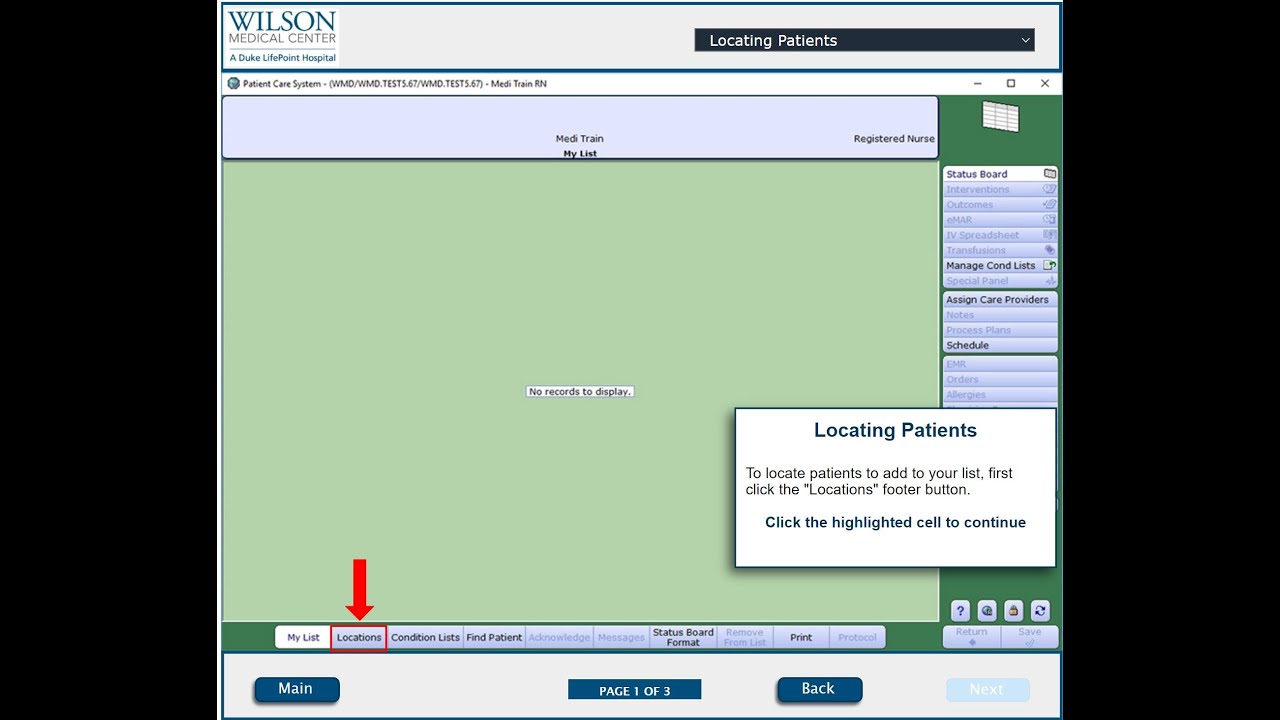Click the Next navigation button
The height and width of the screenshot is (720, 1280).
coord(987,689)
